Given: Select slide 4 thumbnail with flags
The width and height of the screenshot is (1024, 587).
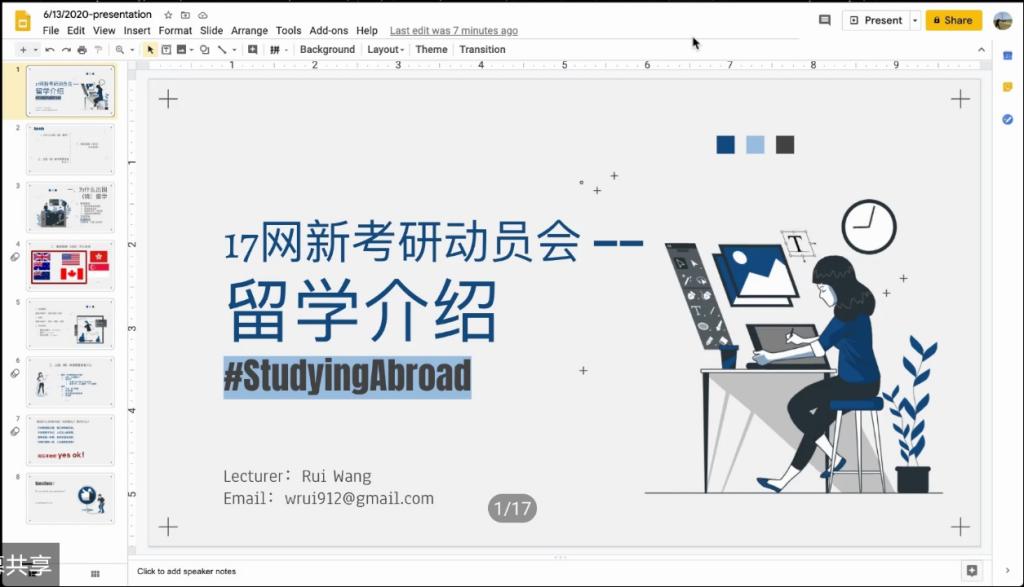Looking at the screenshot, I should click(70, 266).
